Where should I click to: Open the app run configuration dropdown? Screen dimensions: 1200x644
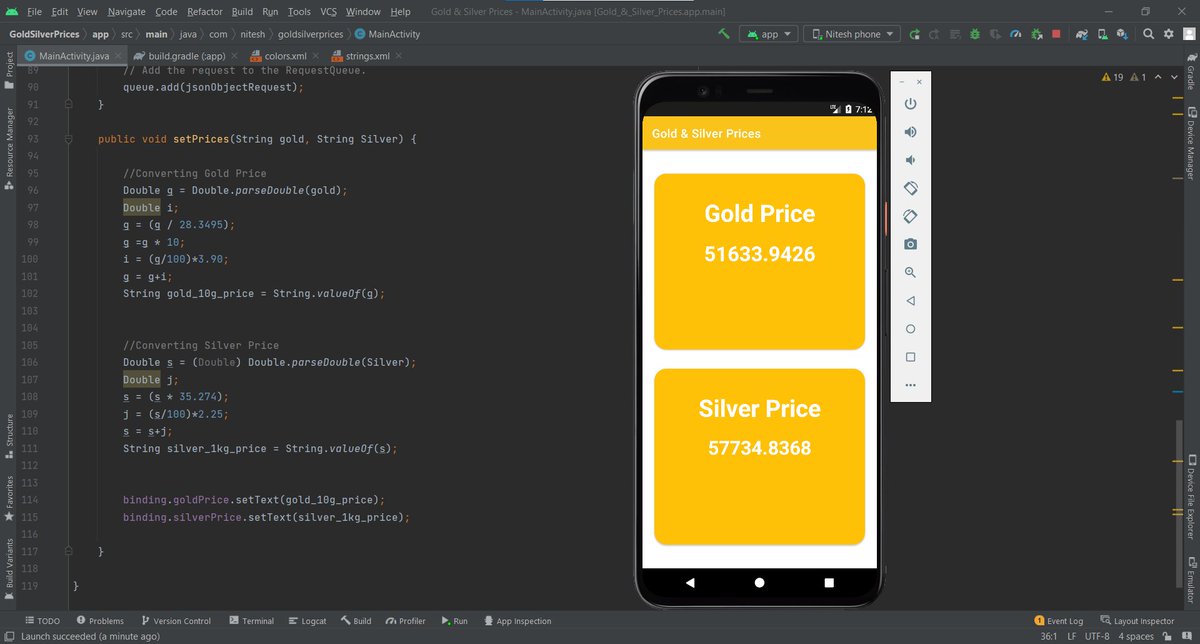[768, 33]
